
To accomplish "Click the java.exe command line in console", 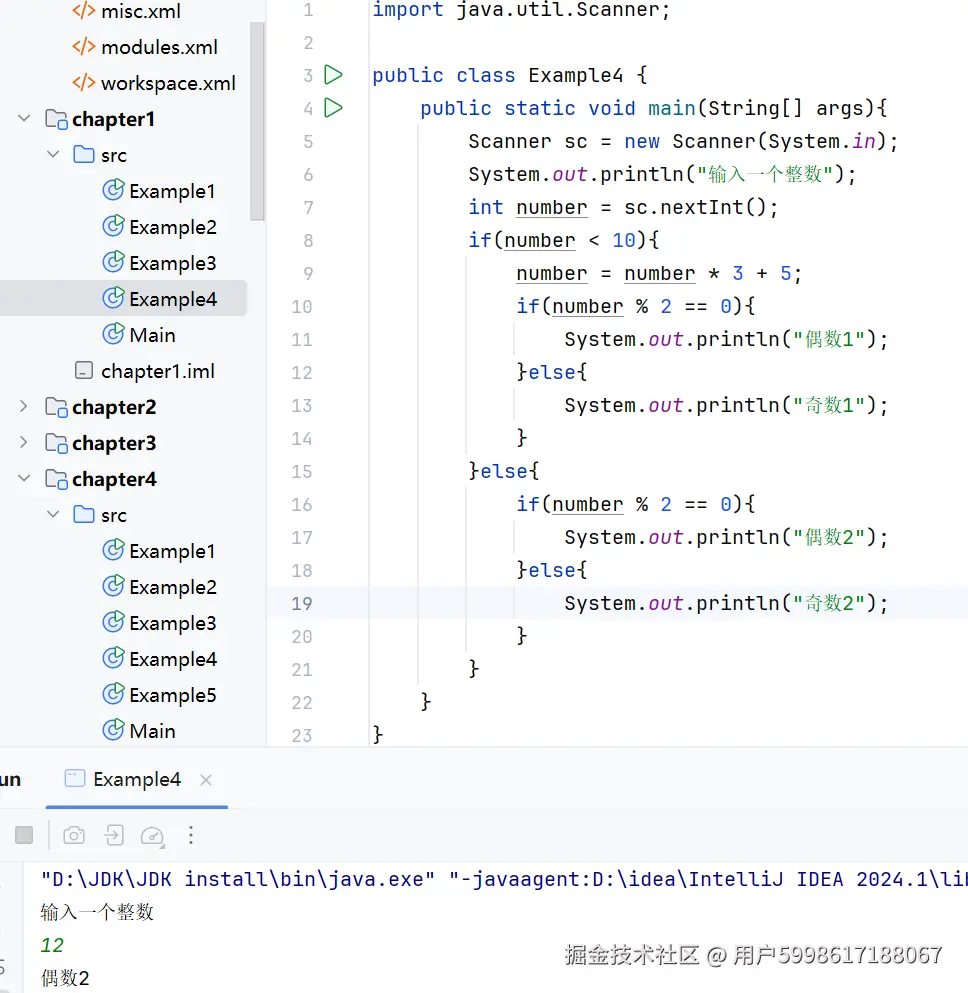I will pyautogui.click(x=504, y=879).
